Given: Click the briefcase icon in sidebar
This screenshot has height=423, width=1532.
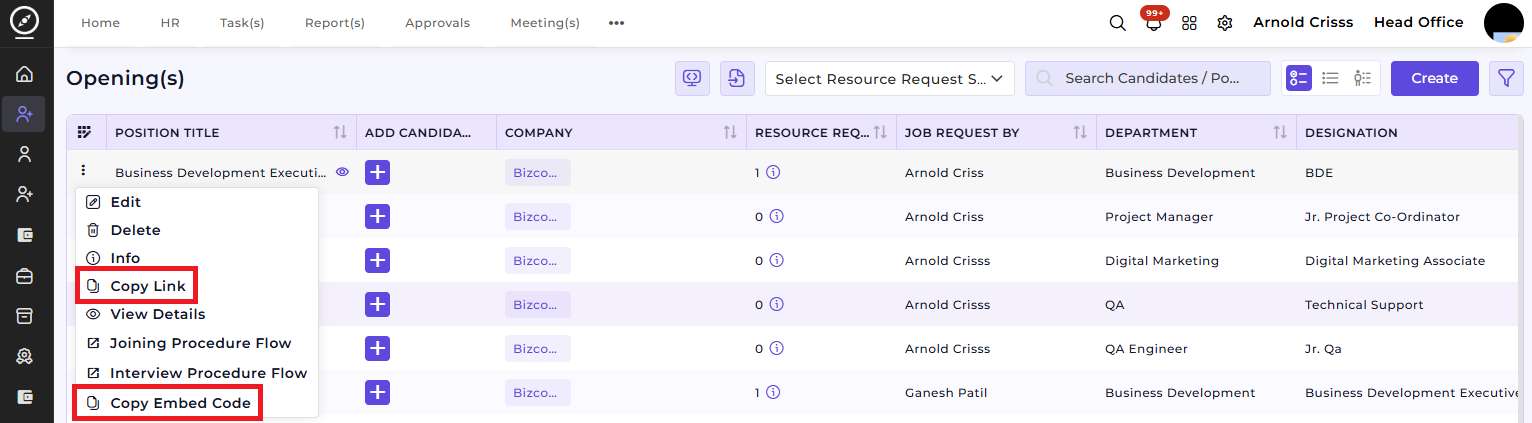Looking at the screenshot, I should 24,276.
